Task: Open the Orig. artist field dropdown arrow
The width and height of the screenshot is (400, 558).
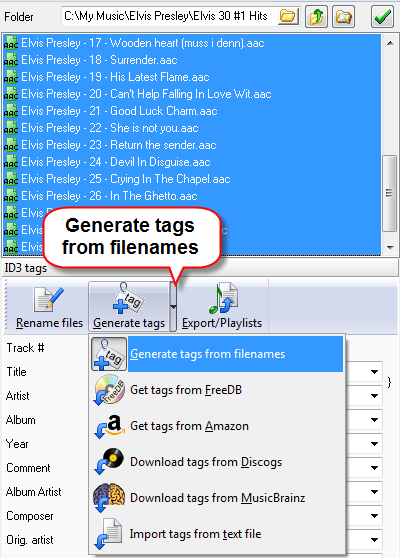Action: tap(374, 540)
